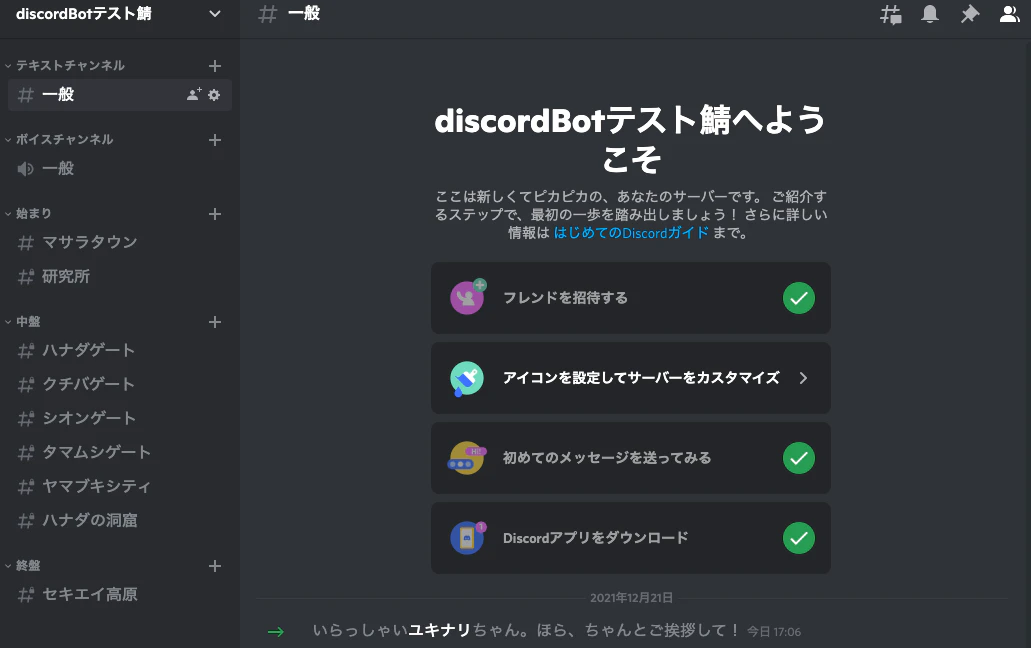
Task: Click 一般 channel name in header
Action: point(304,14)
